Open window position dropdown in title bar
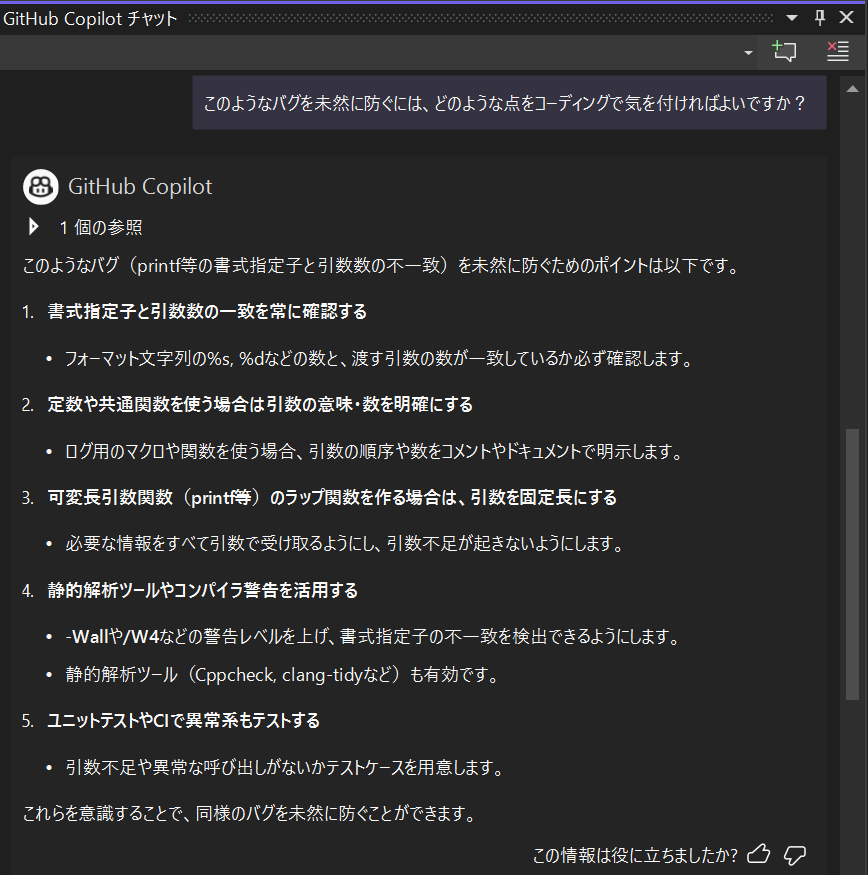Screen dimensions: 868x875 coord(792,18)
